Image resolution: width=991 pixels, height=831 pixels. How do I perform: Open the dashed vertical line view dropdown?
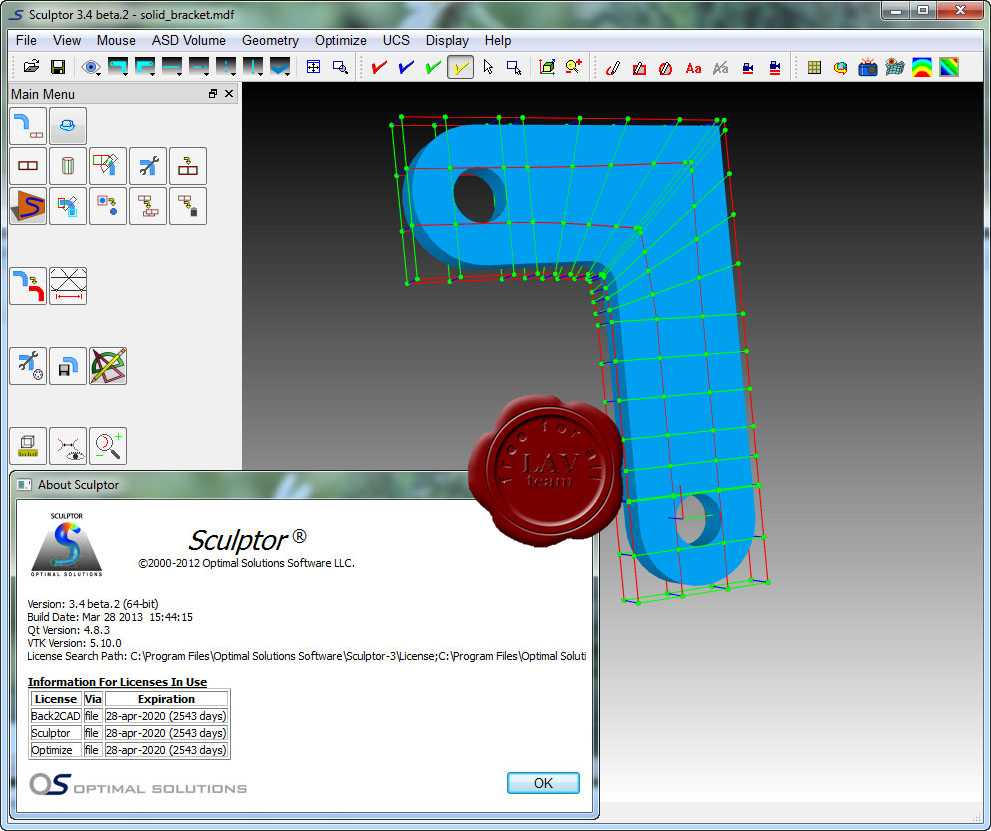226,67
